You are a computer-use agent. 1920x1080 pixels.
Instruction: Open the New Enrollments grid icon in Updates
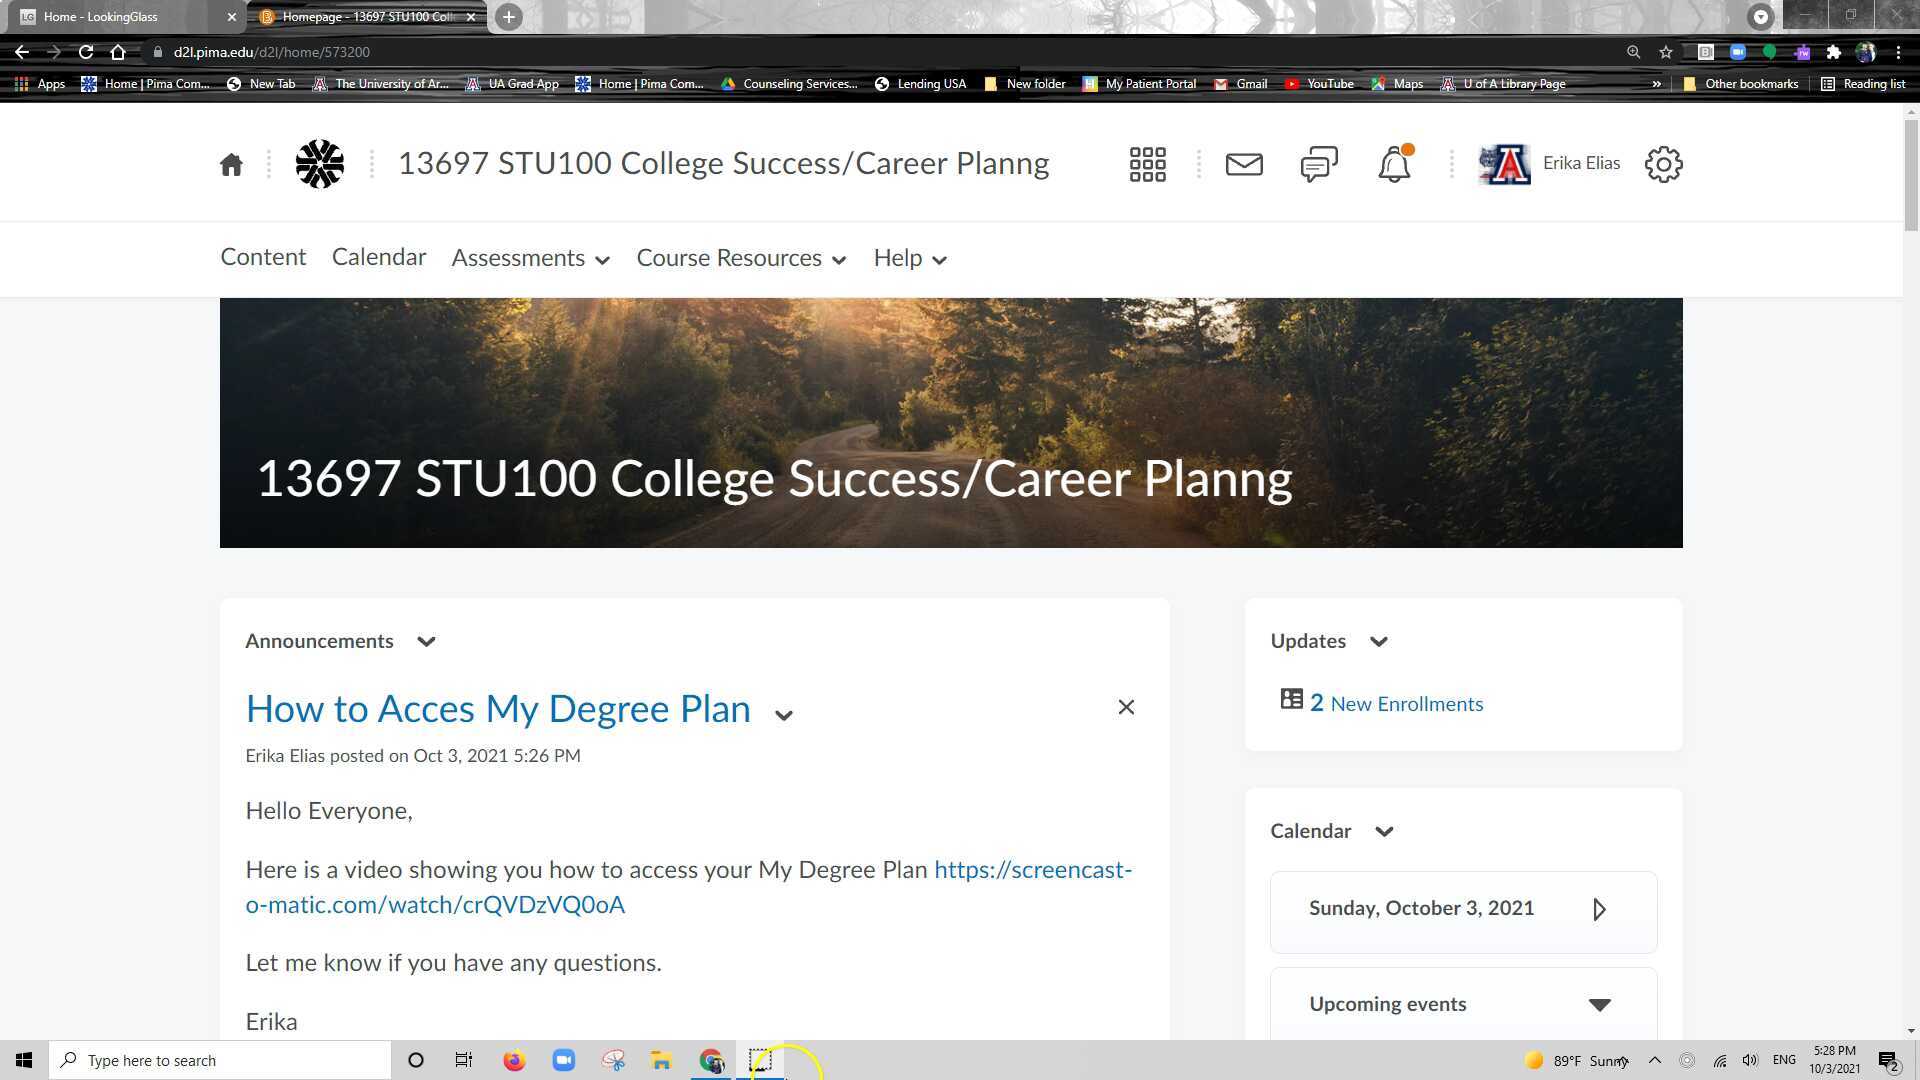pos(1291,700)
